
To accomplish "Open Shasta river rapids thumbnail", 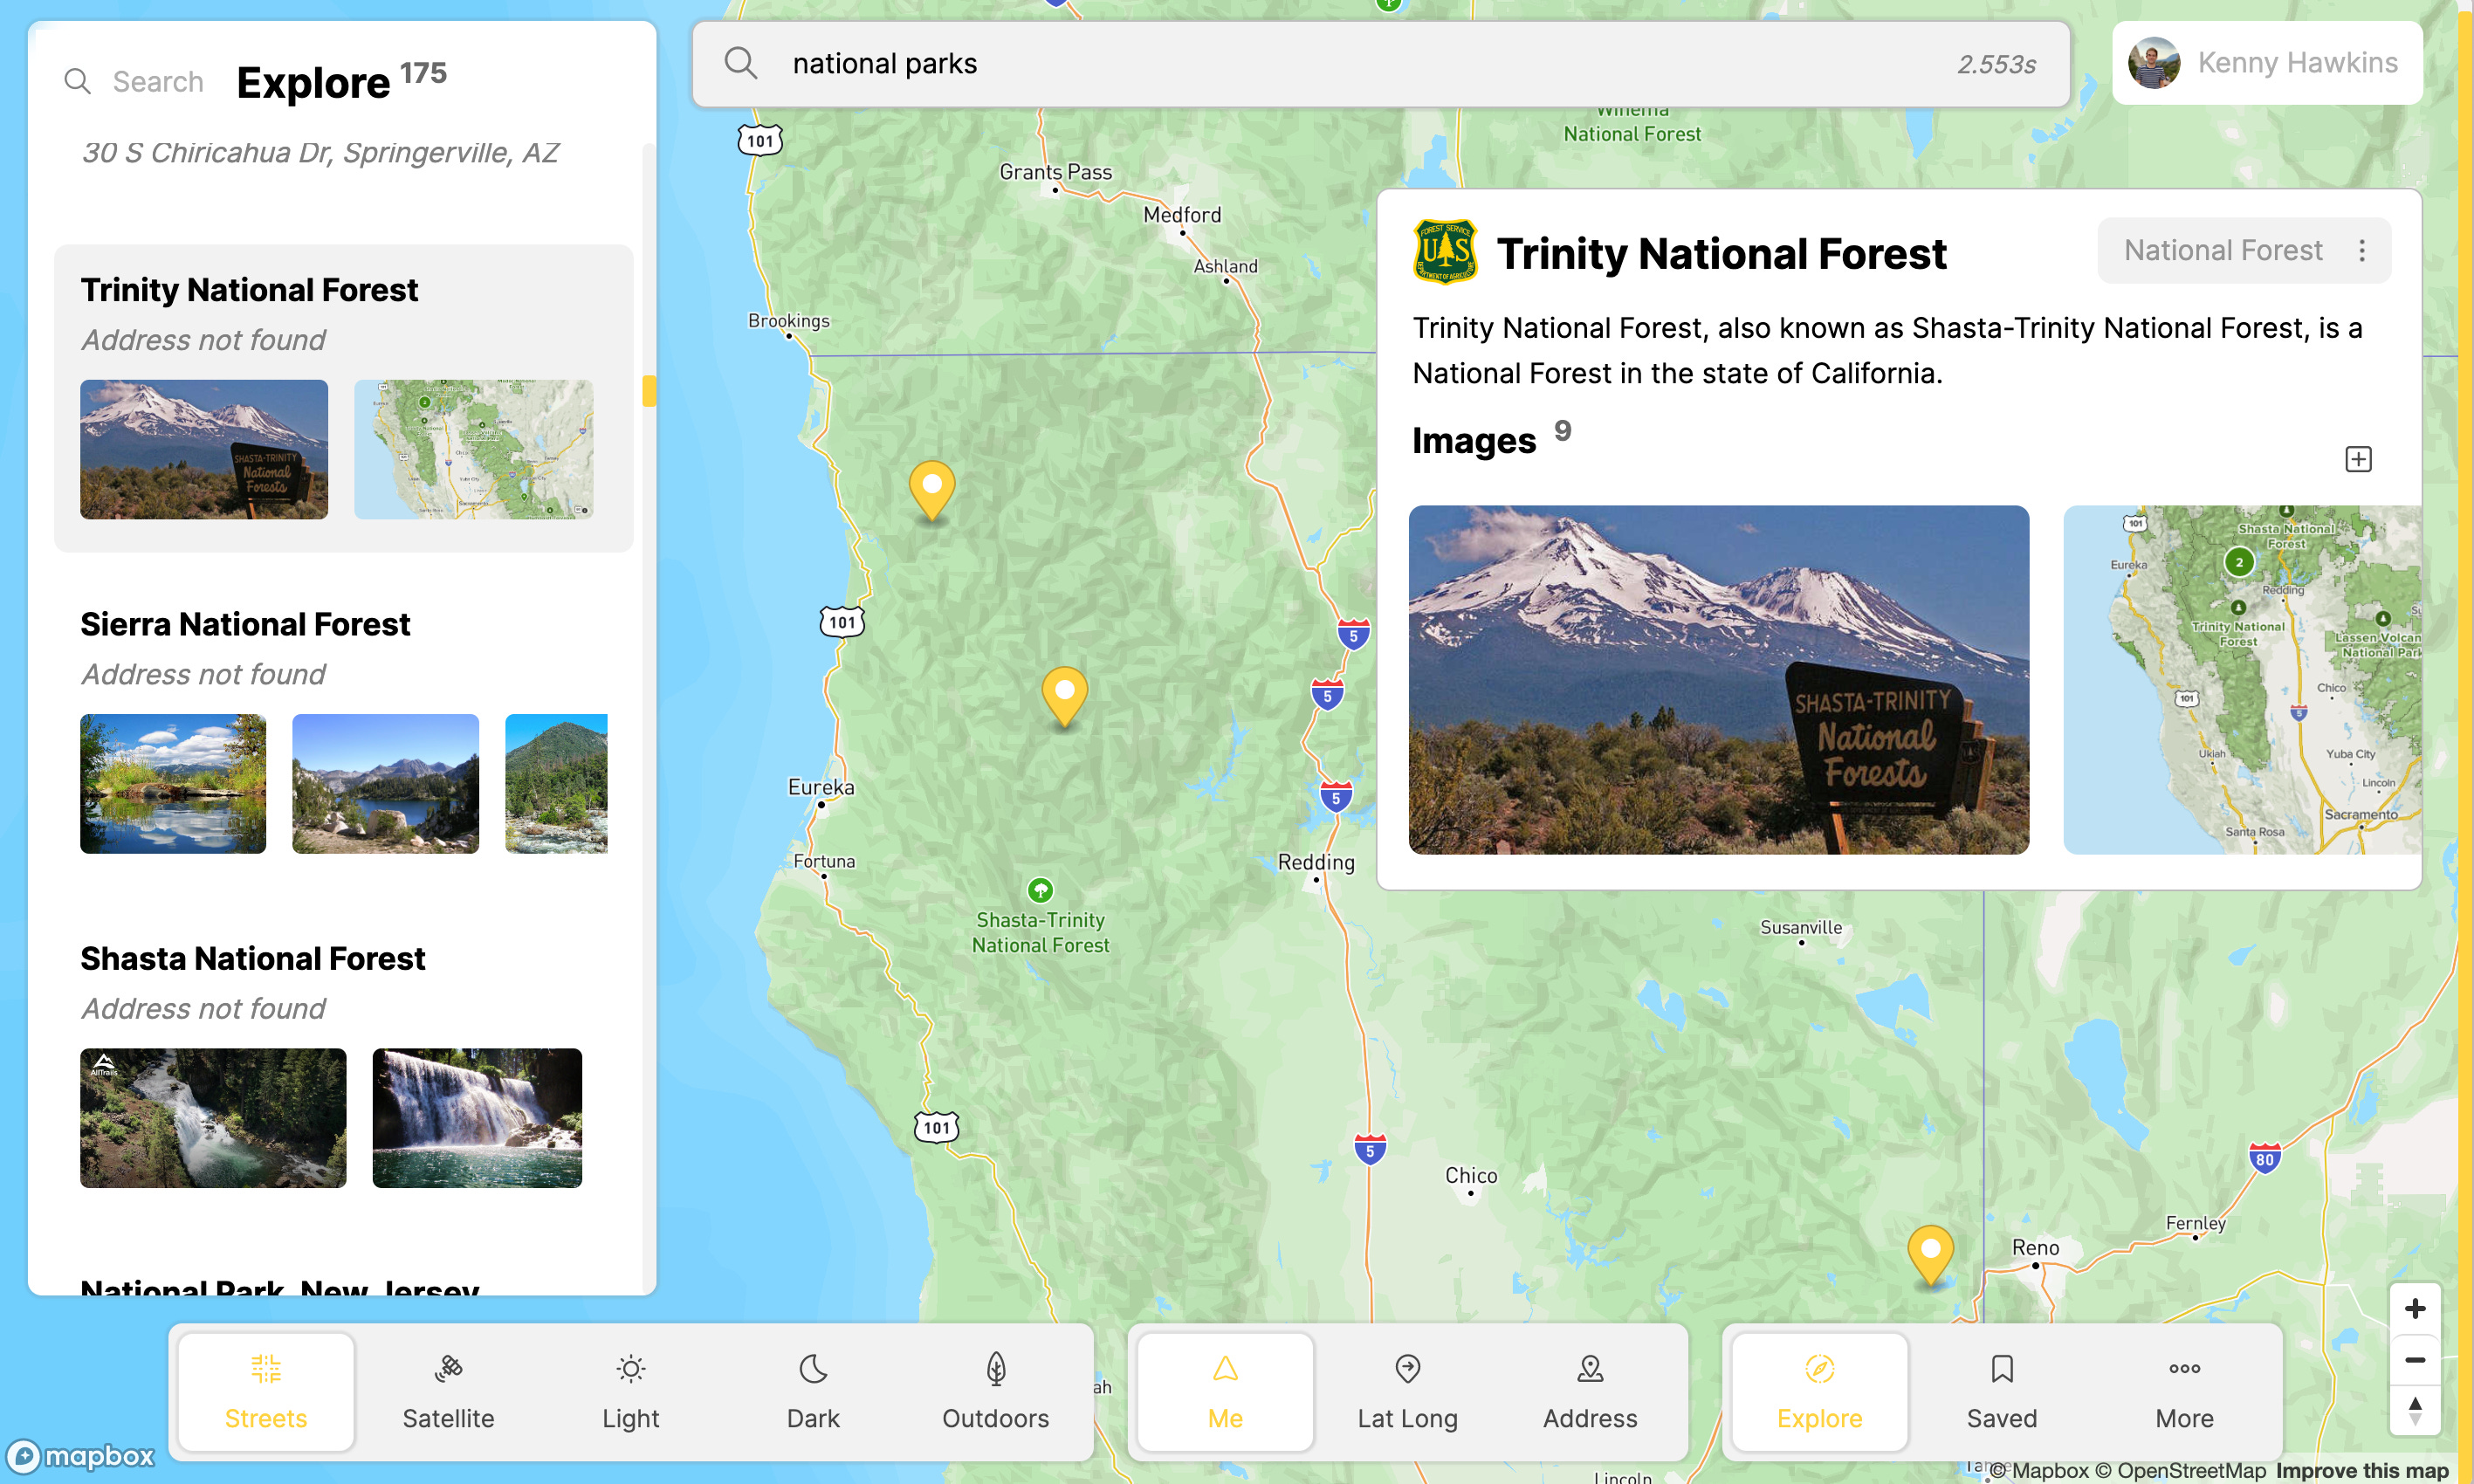I will (213, 1118).
